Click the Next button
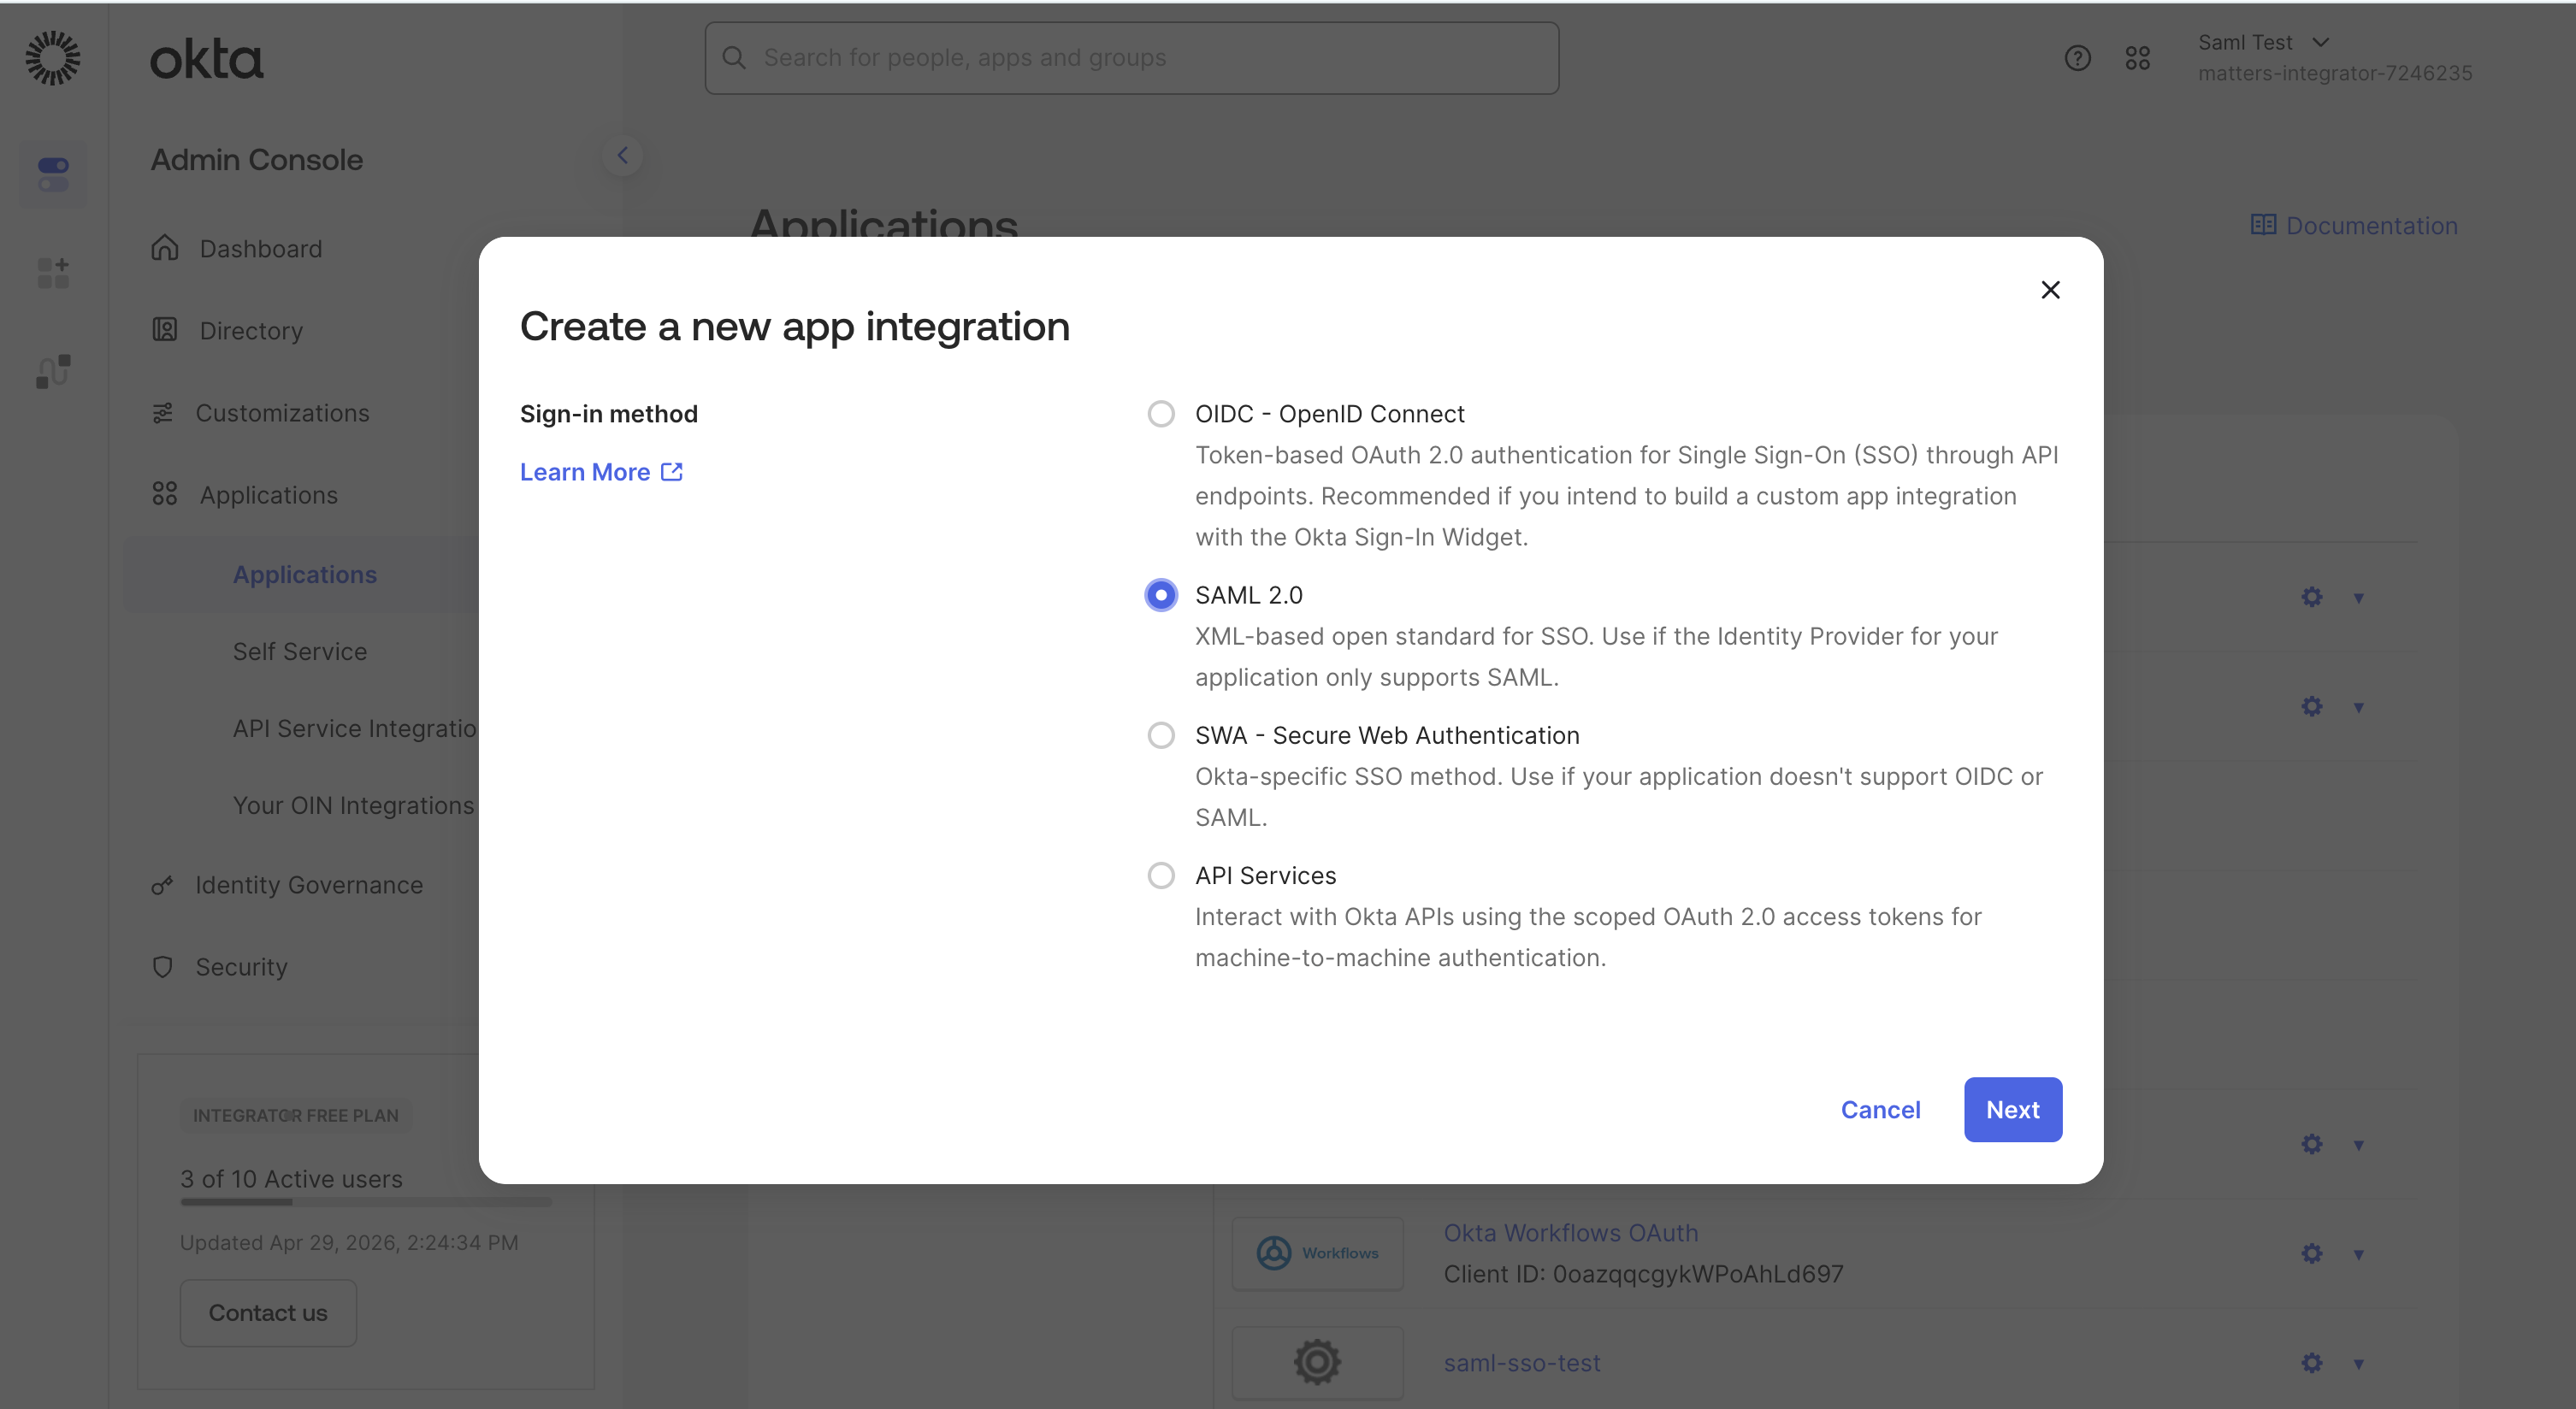This screenshot has width=2576, height=1409. 2012,1109
